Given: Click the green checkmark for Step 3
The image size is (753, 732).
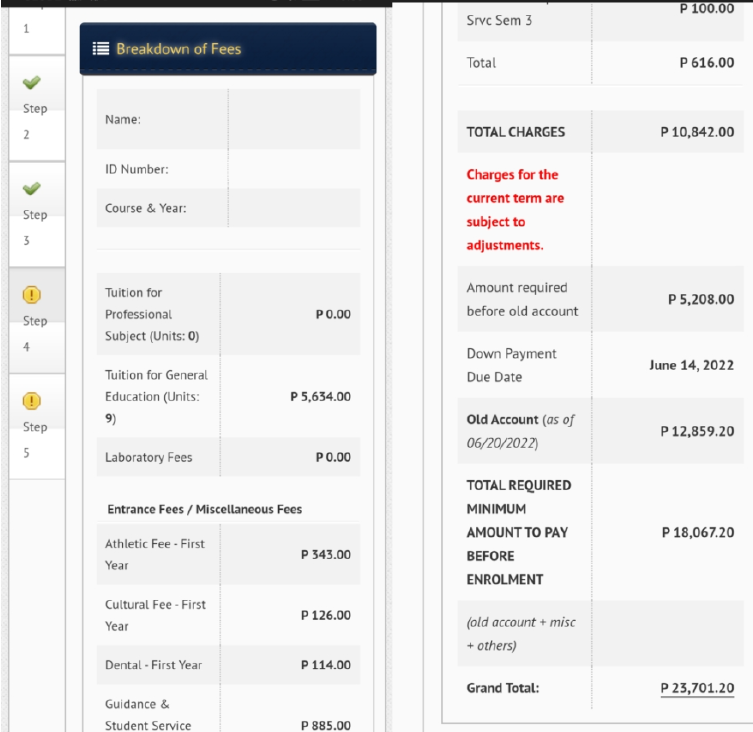Looking at the screenshot, I should (x=32, y=189).
